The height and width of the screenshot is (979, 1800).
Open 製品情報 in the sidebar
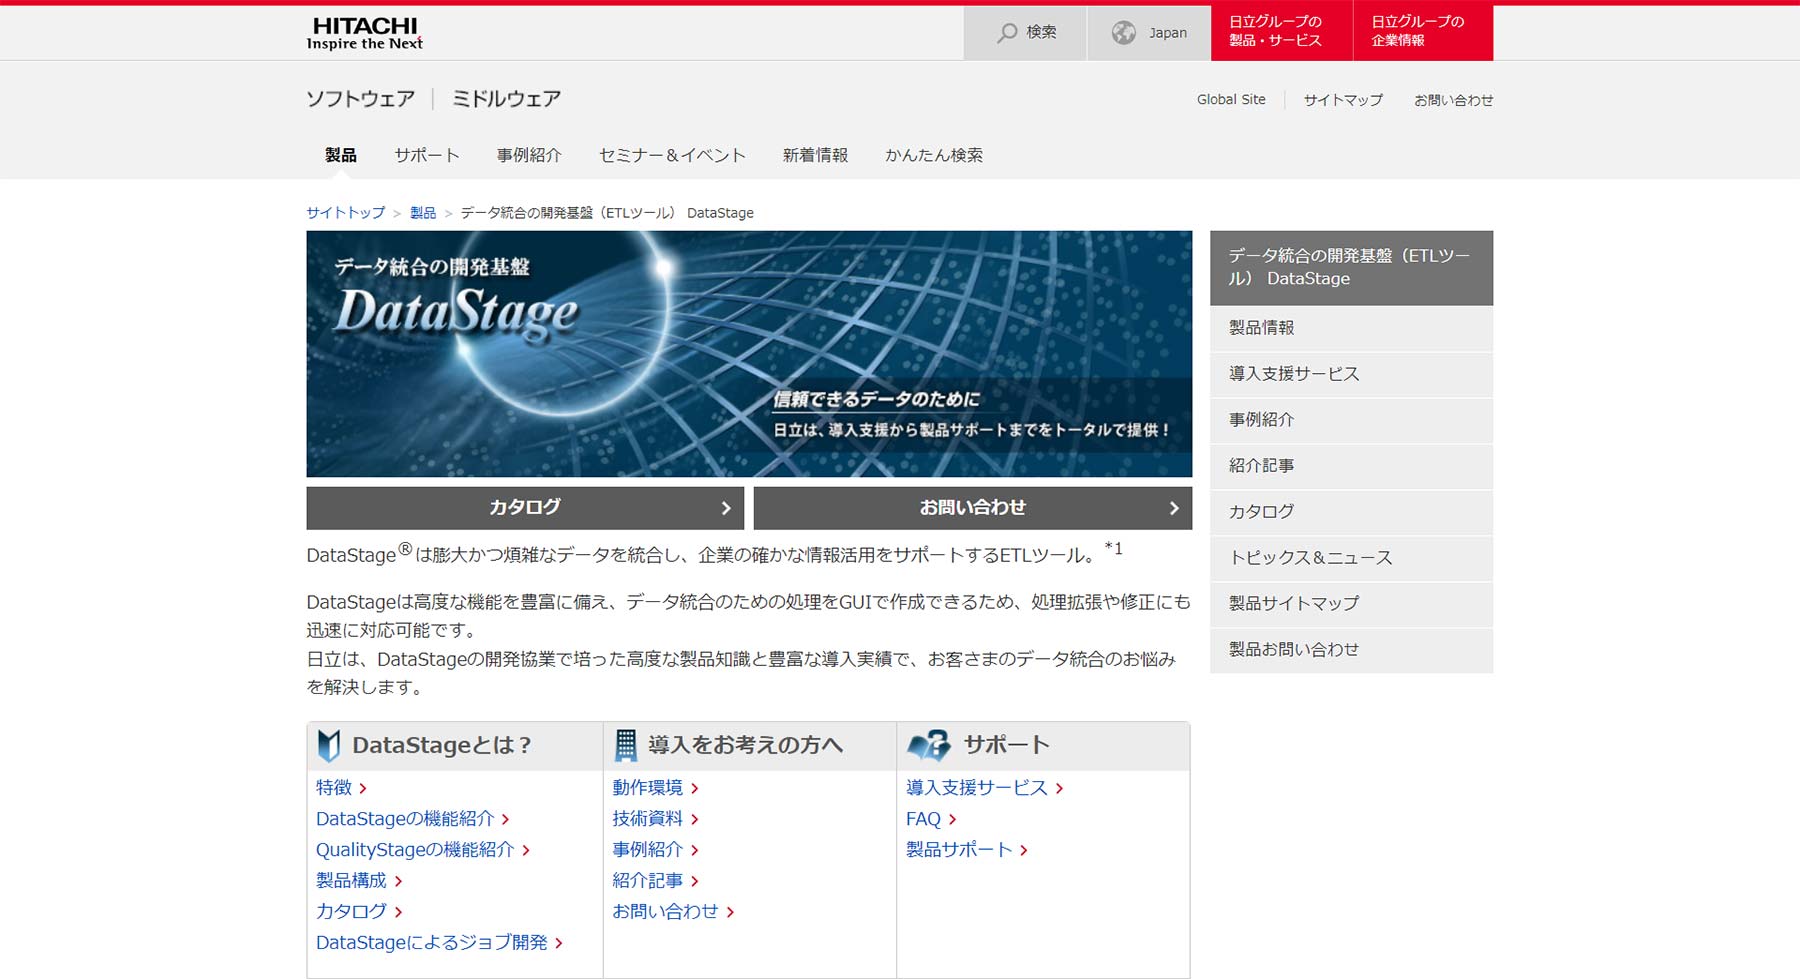pos(1351,328)
